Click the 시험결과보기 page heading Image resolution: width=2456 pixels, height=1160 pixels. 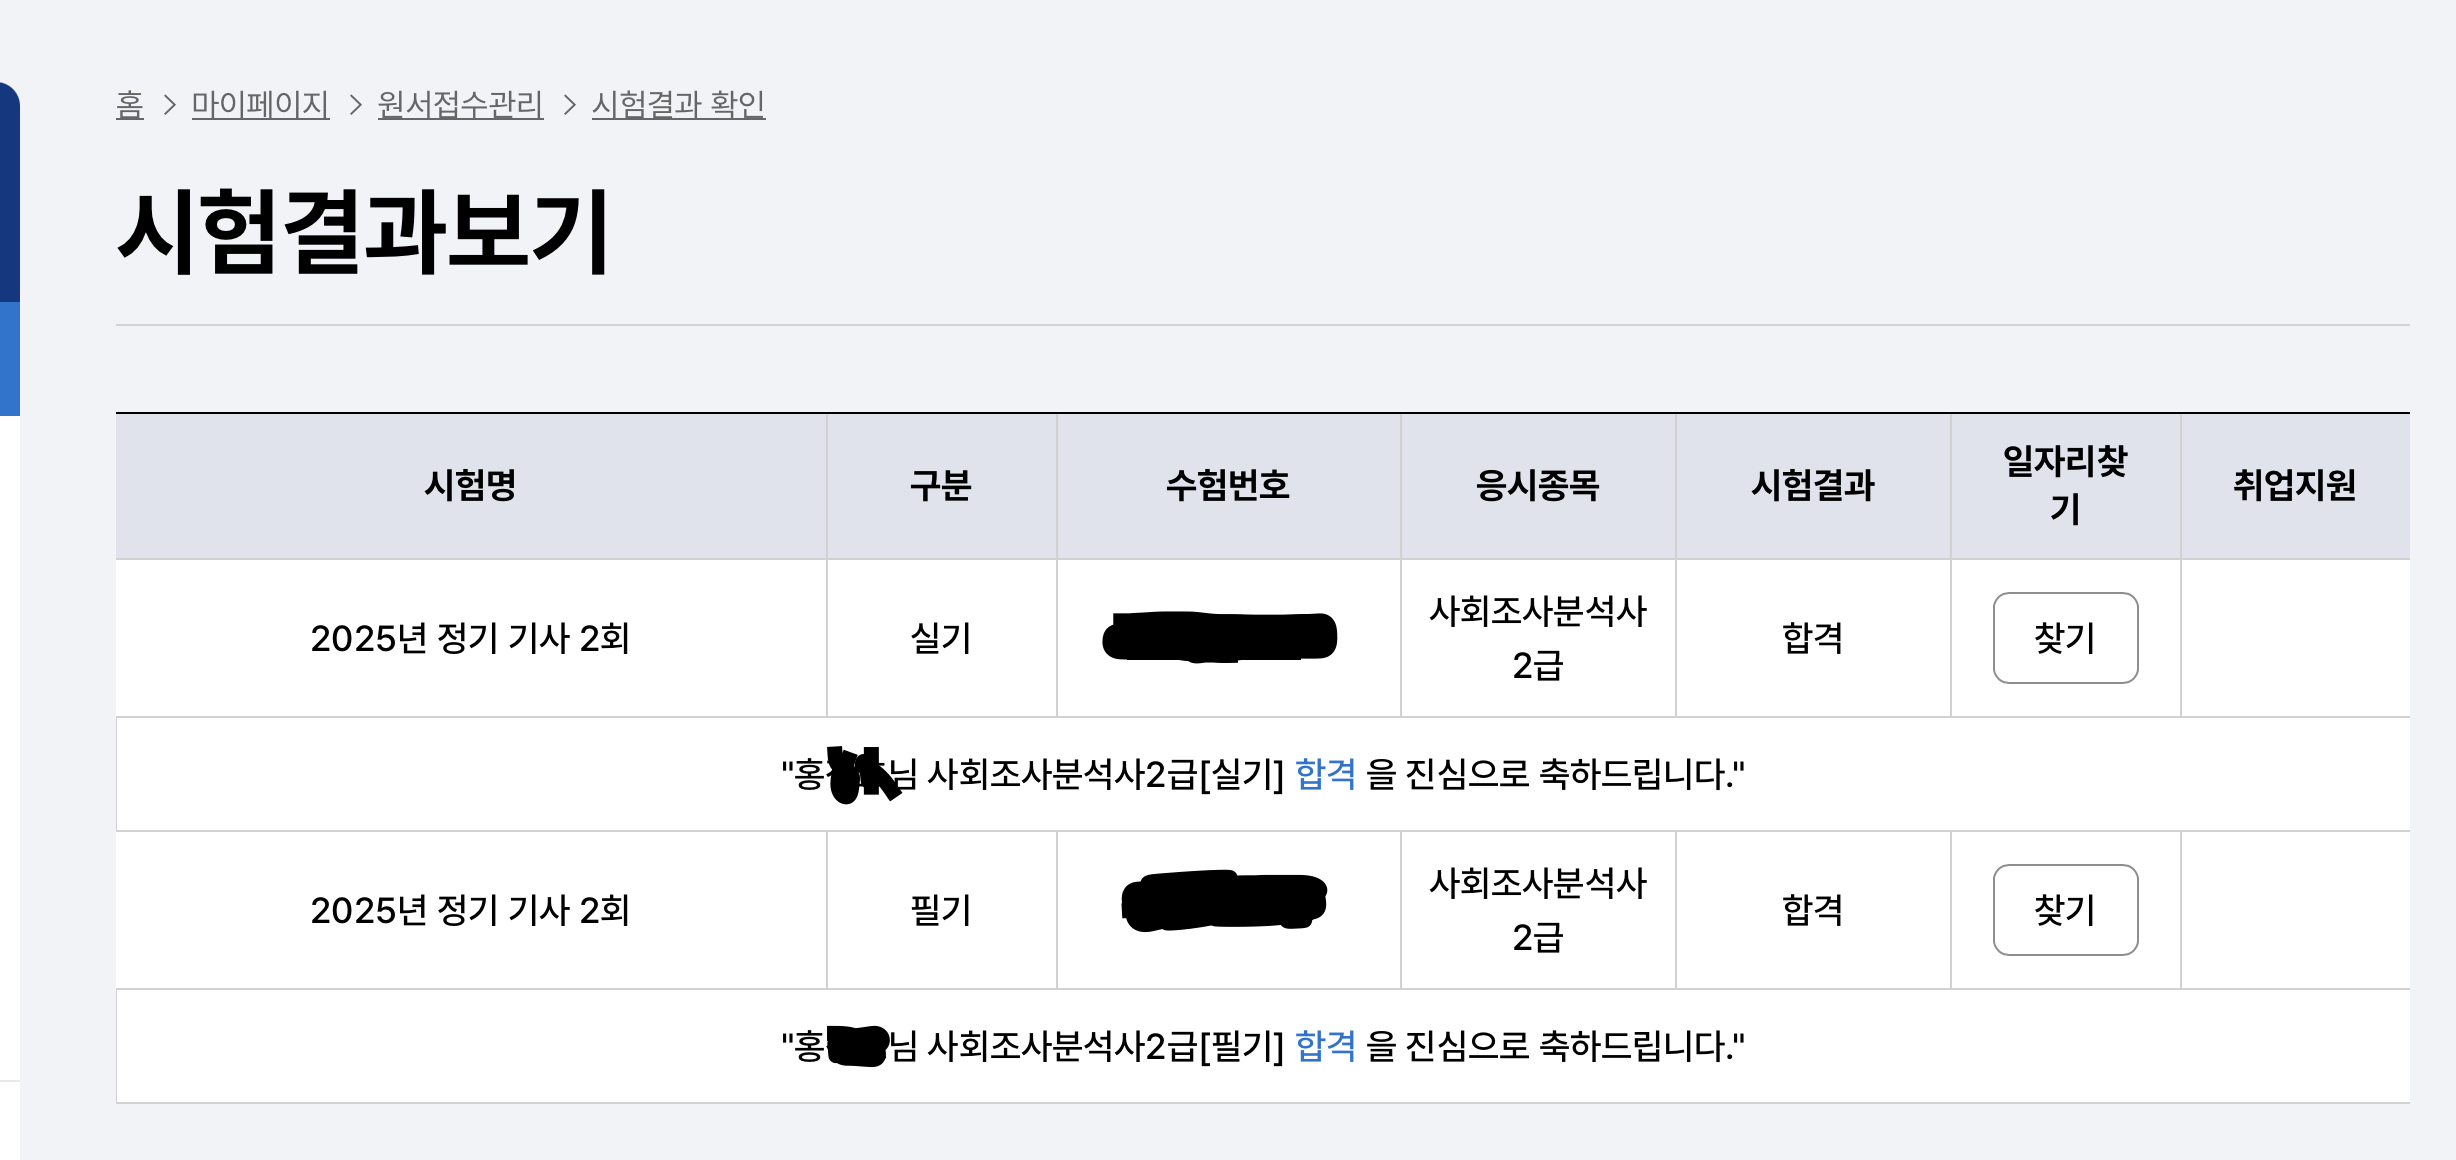(364, 232)
